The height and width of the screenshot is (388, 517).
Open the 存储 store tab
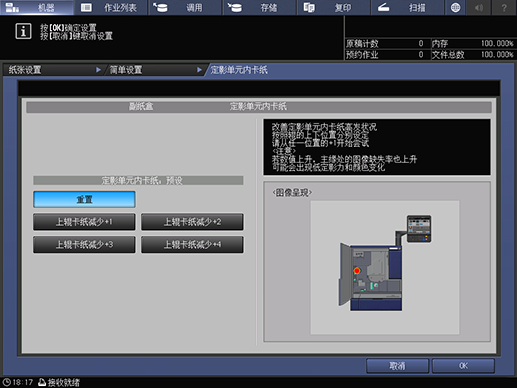[x=259, y=7]
